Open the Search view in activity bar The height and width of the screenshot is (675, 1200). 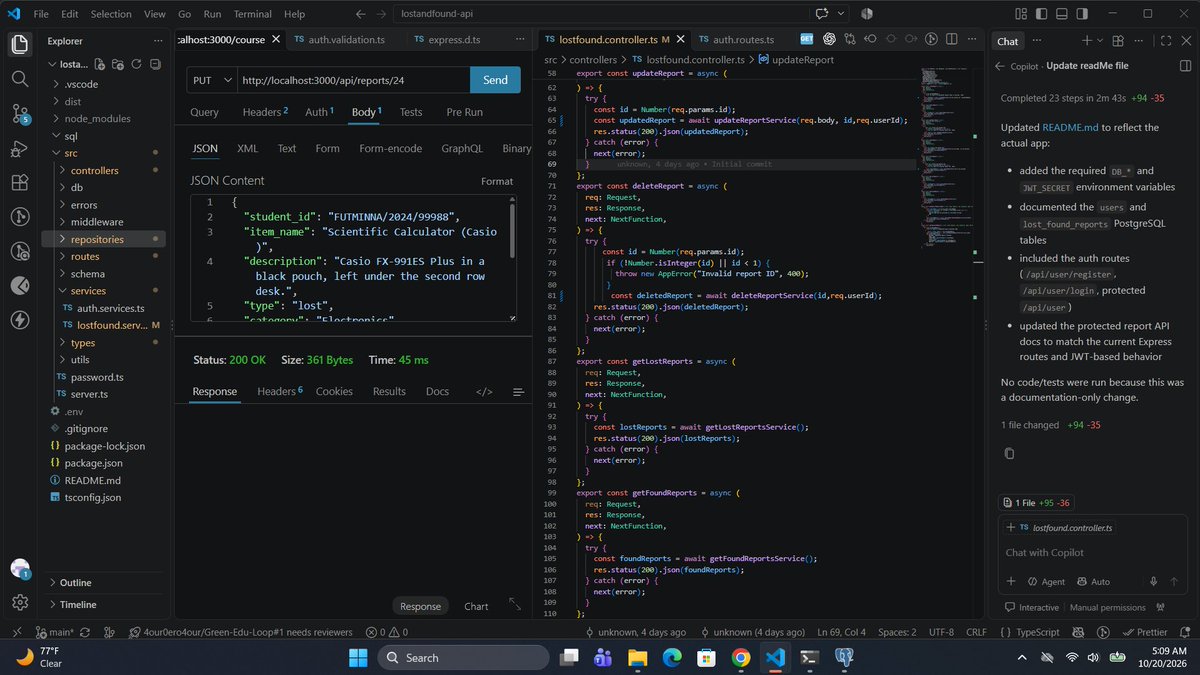pos(20,78)
